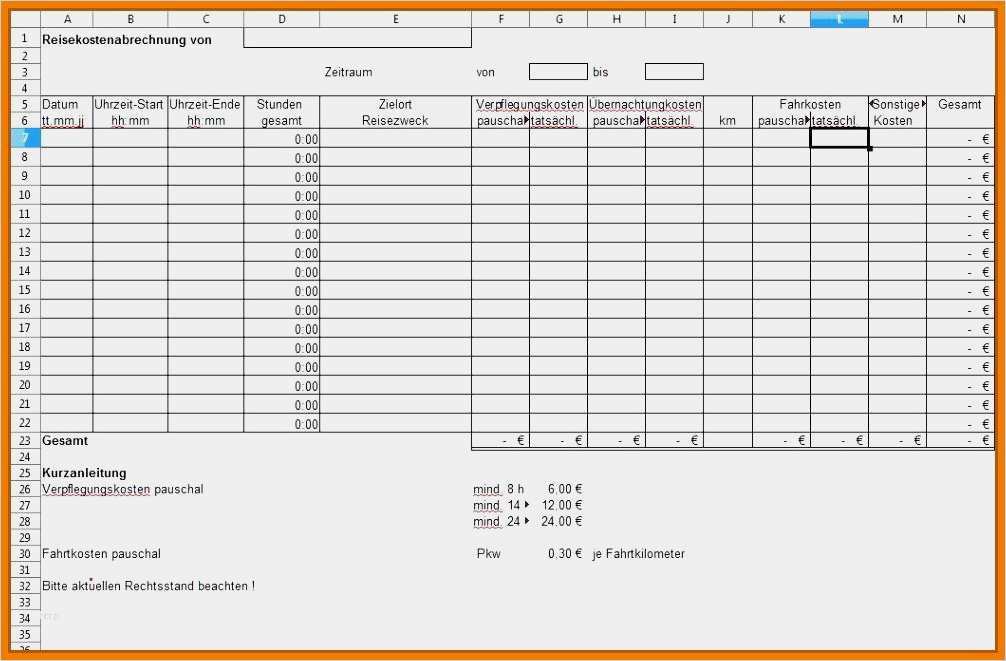Click 'mind. 8 h' cell

click(x=499, y=489)
